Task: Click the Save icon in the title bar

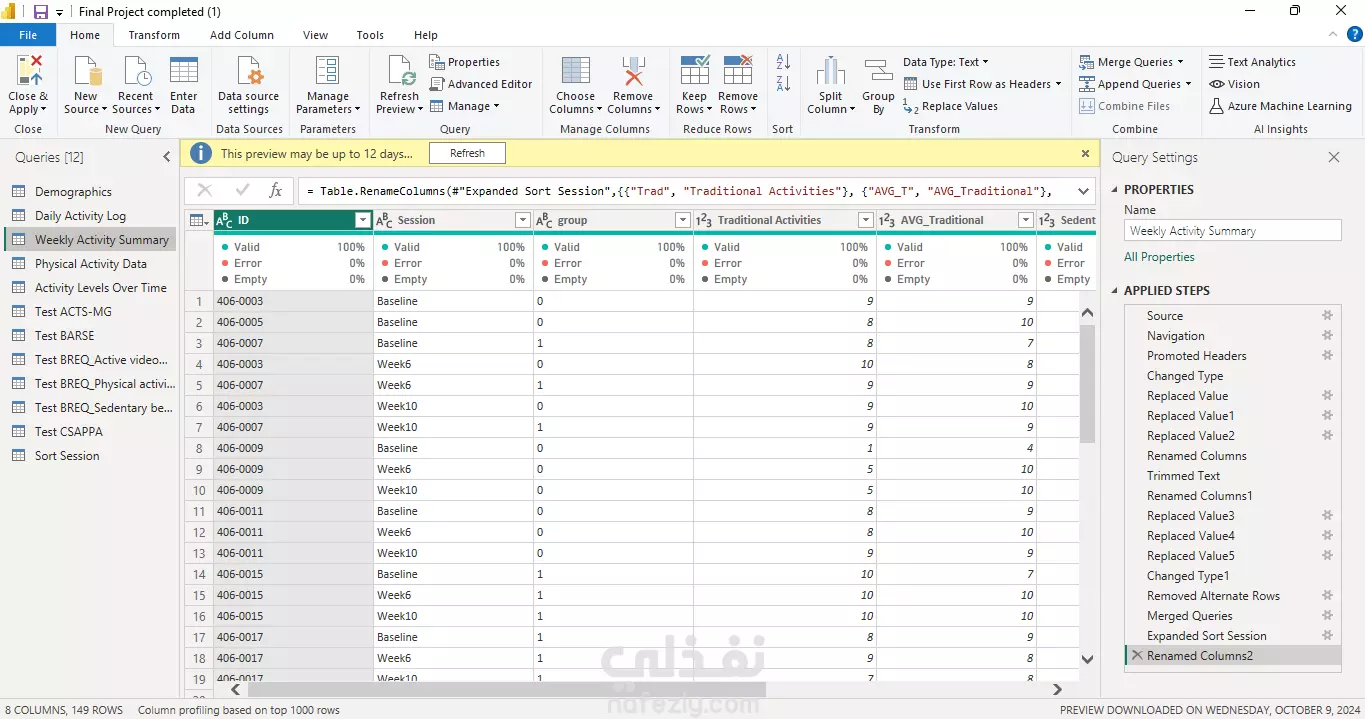Action: (x=41, y=11)
